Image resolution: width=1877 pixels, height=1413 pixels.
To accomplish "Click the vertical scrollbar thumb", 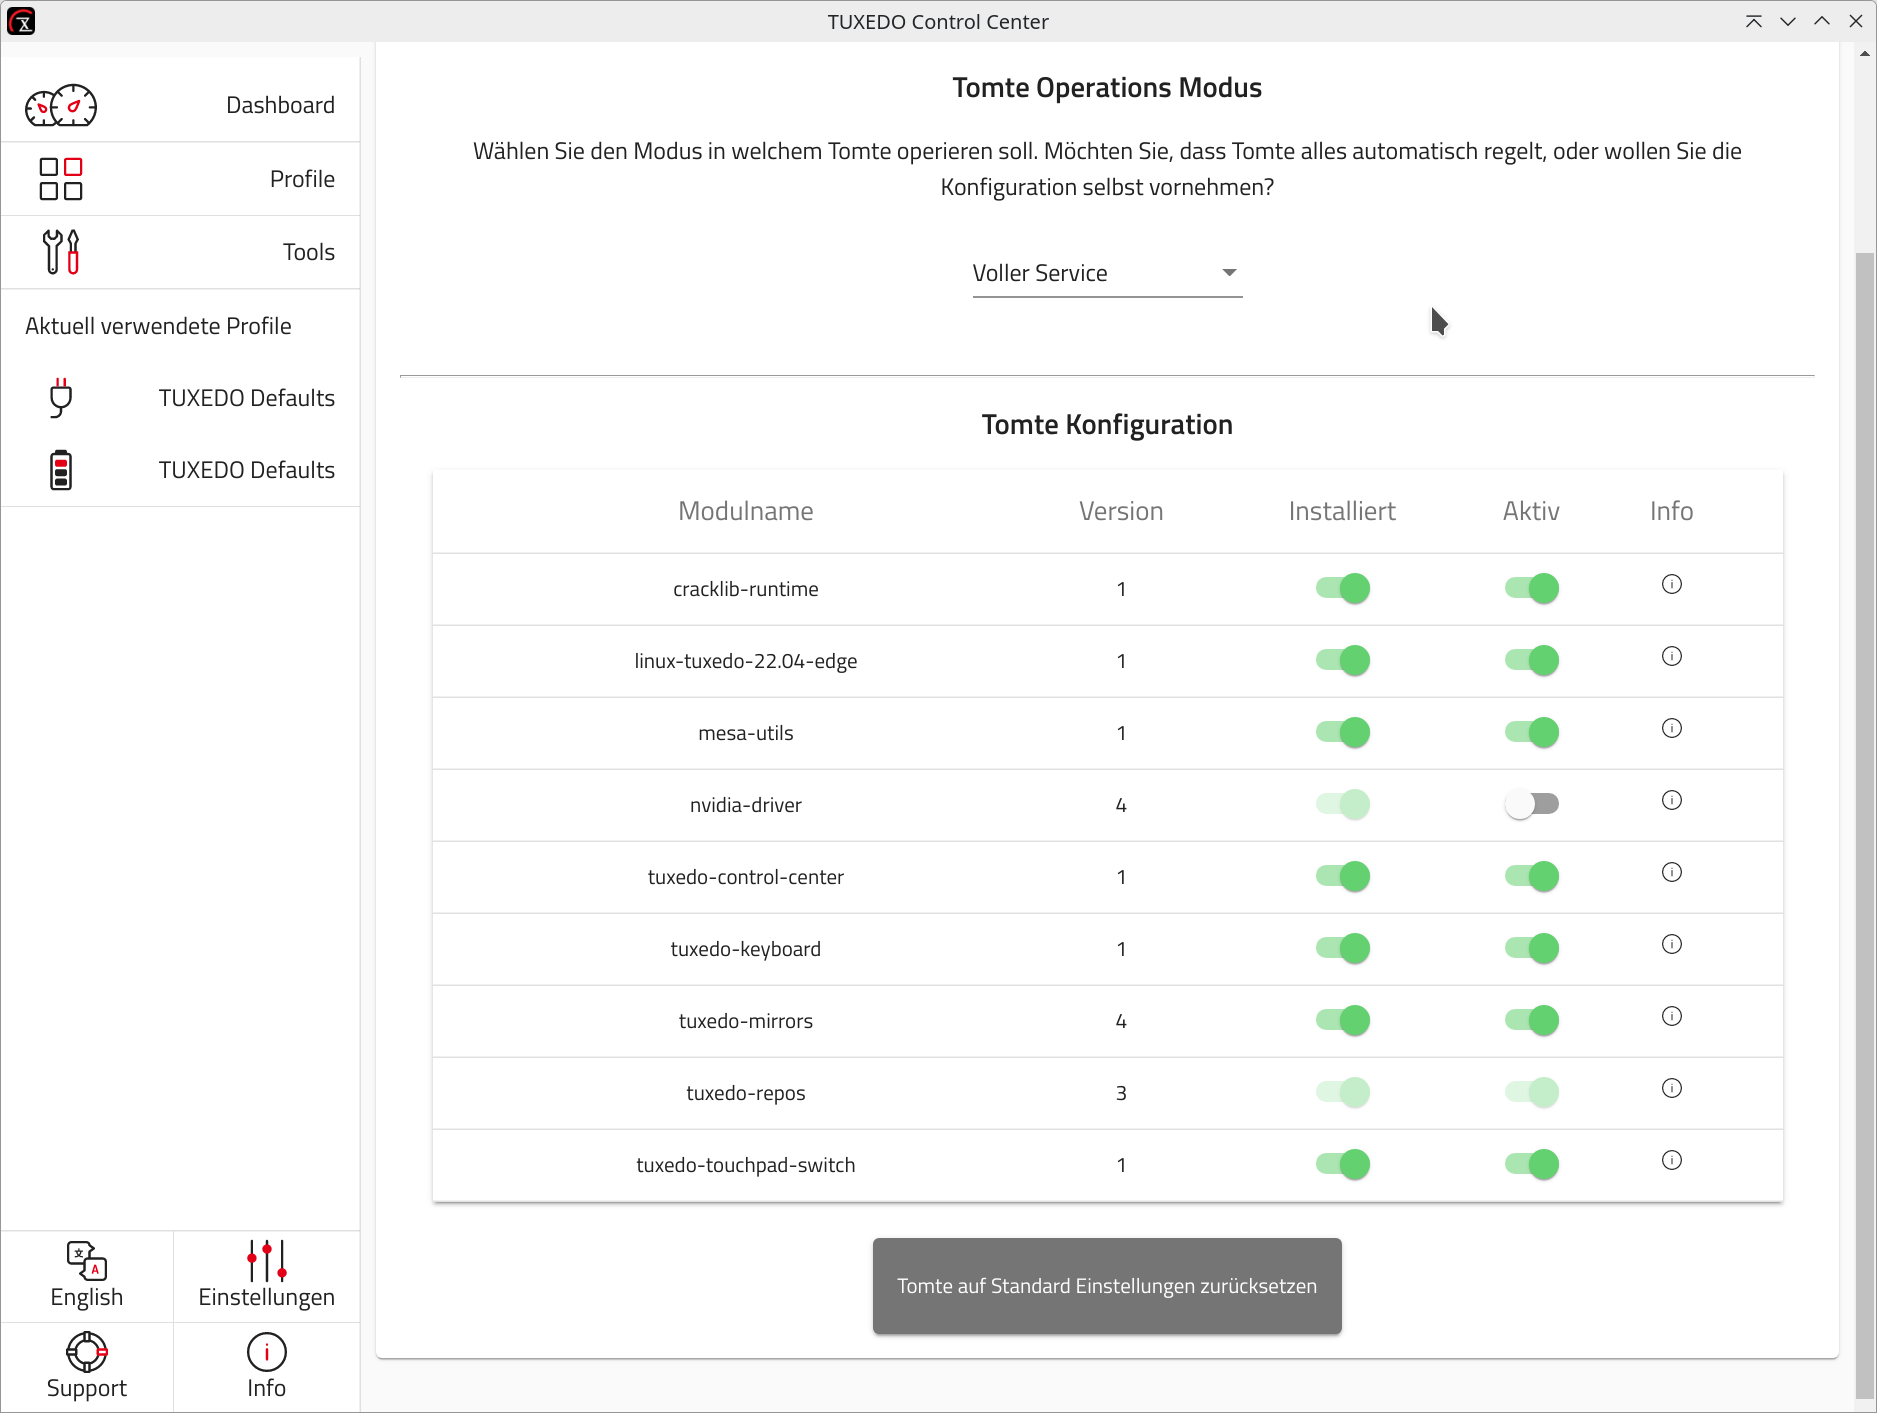I will pos(1865,825).
